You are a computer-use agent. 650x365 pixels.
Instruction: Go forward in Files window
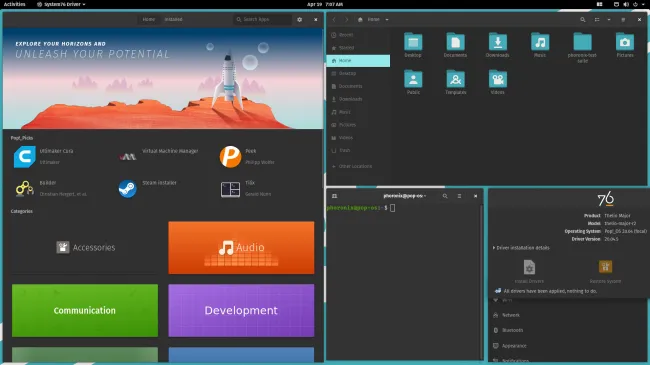pyautogui.click(x=347, y=19)
